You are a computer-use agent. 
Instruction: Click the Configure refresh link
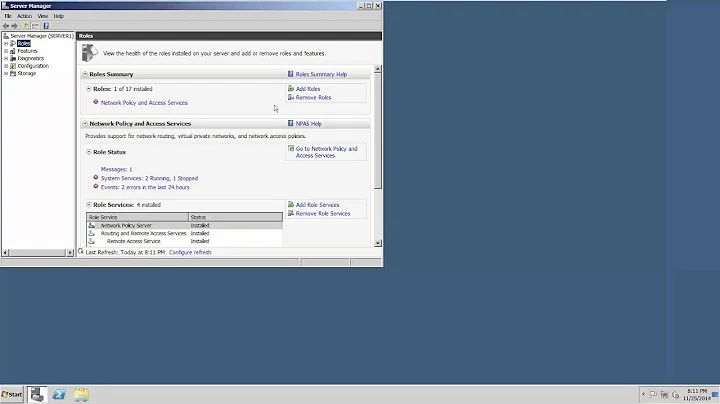[190, 252]
